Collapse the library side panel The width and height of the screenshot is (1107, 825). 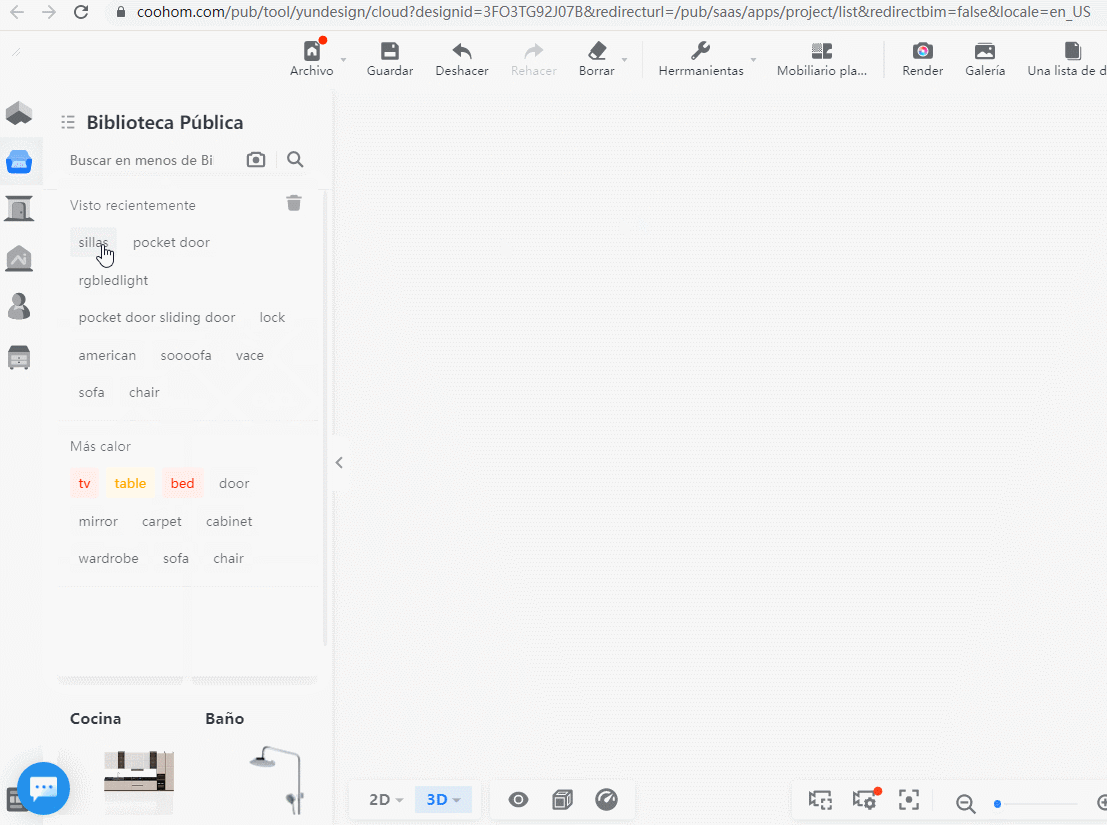339,462
